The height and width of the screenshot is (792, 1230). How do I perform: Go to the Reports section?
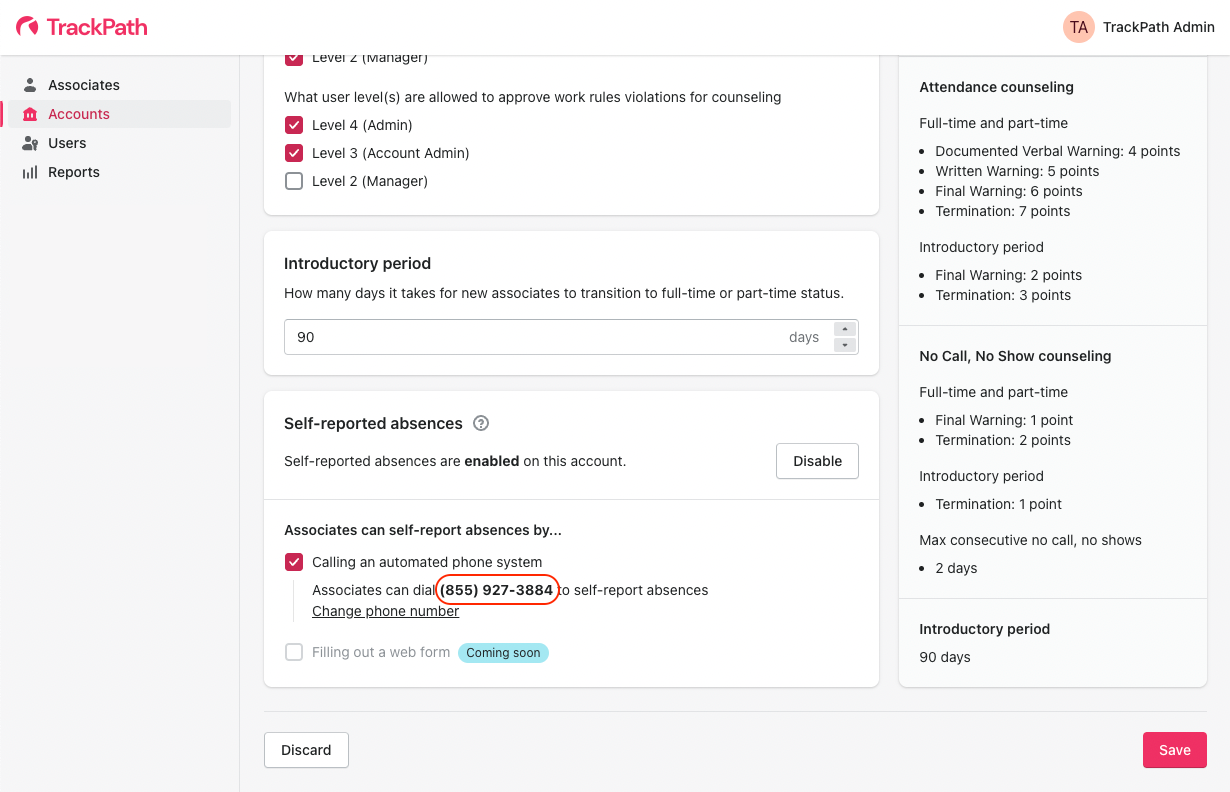[74, 172]
